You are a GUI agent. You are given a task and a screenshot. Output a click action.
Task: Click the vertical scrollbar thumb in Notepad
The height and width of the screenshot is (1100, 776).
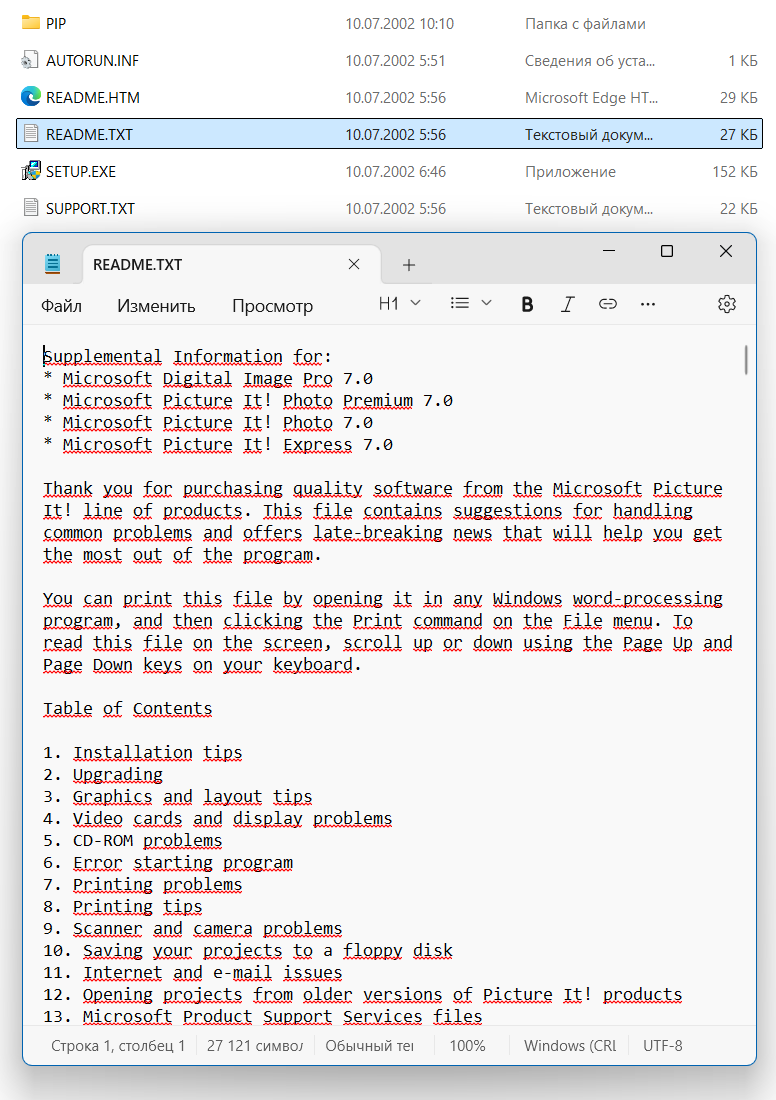(x=745, y=360)
